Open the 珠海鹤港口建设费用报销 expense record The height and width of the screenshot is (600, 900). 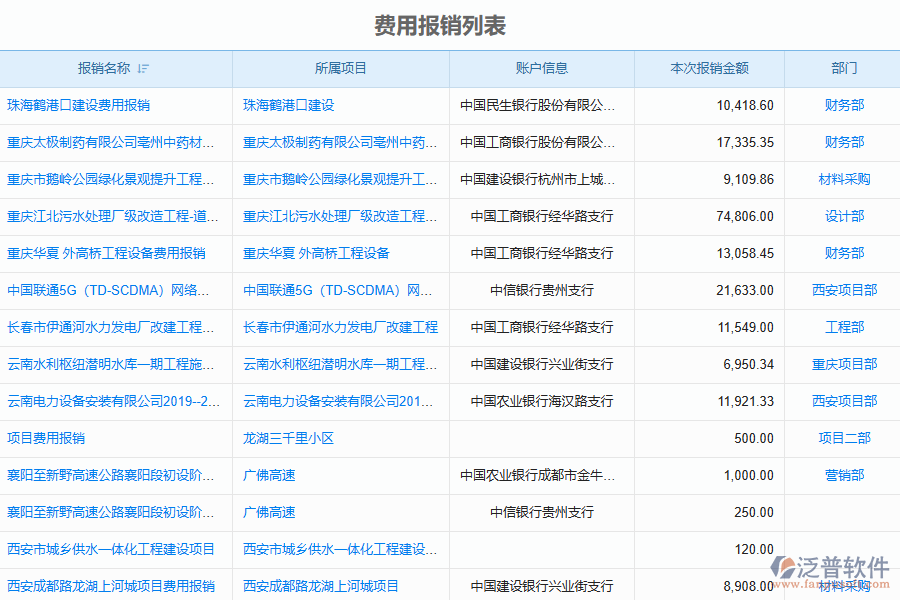78,105
